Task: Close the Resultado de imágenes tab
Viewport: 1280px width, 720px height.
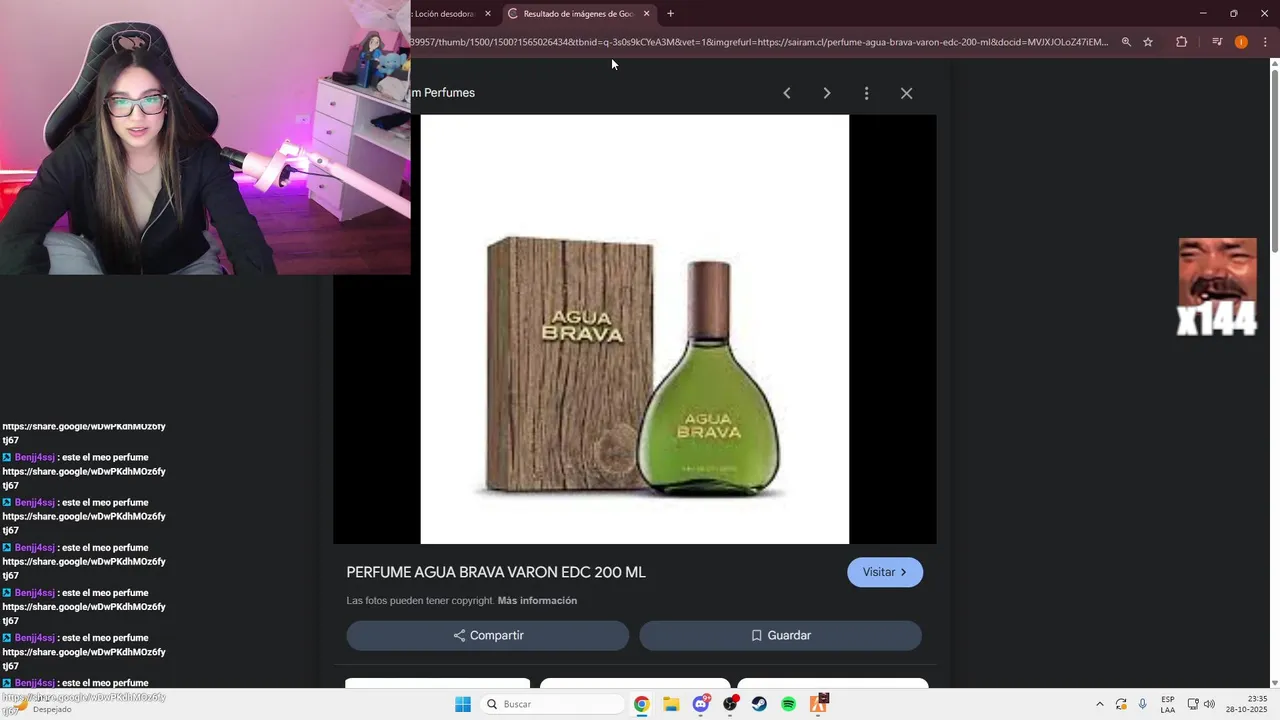Action: [x=647, y=14]
